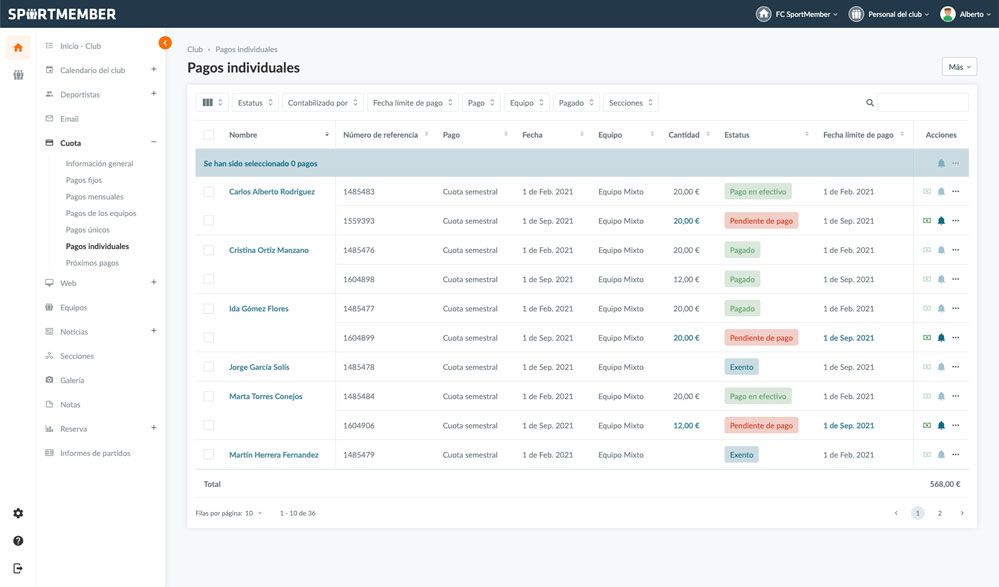Expand the Web section with plus
The height and width of the screenshot is (587, 999).
154,282
